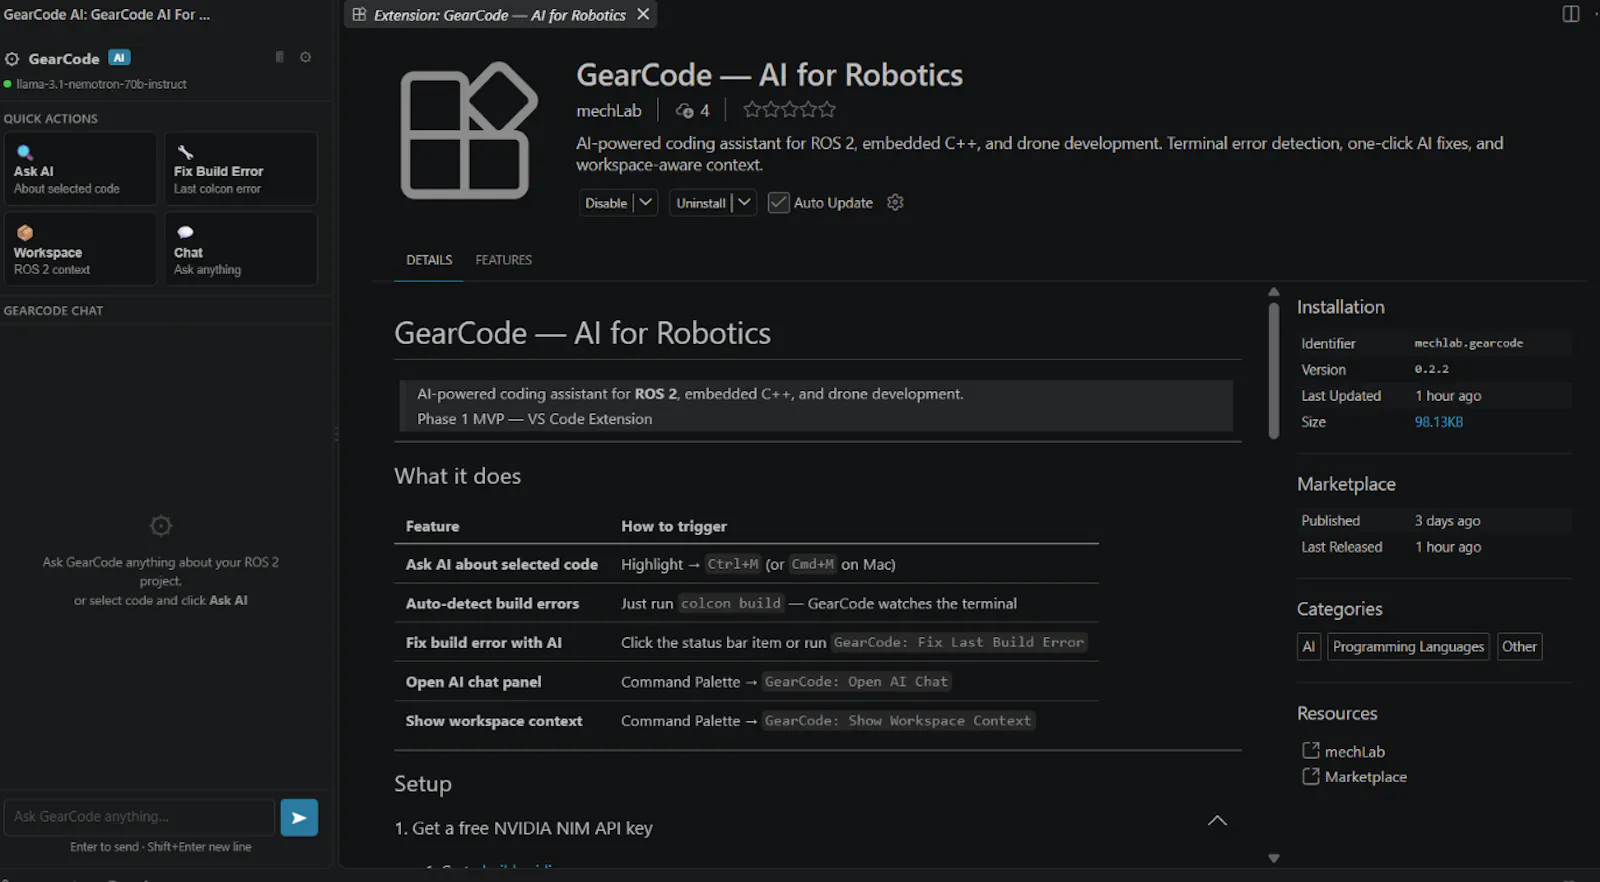Click the scroll-down arrow of the readme scrollbar
1600x882 pixels.
[x=1273, y=858]
